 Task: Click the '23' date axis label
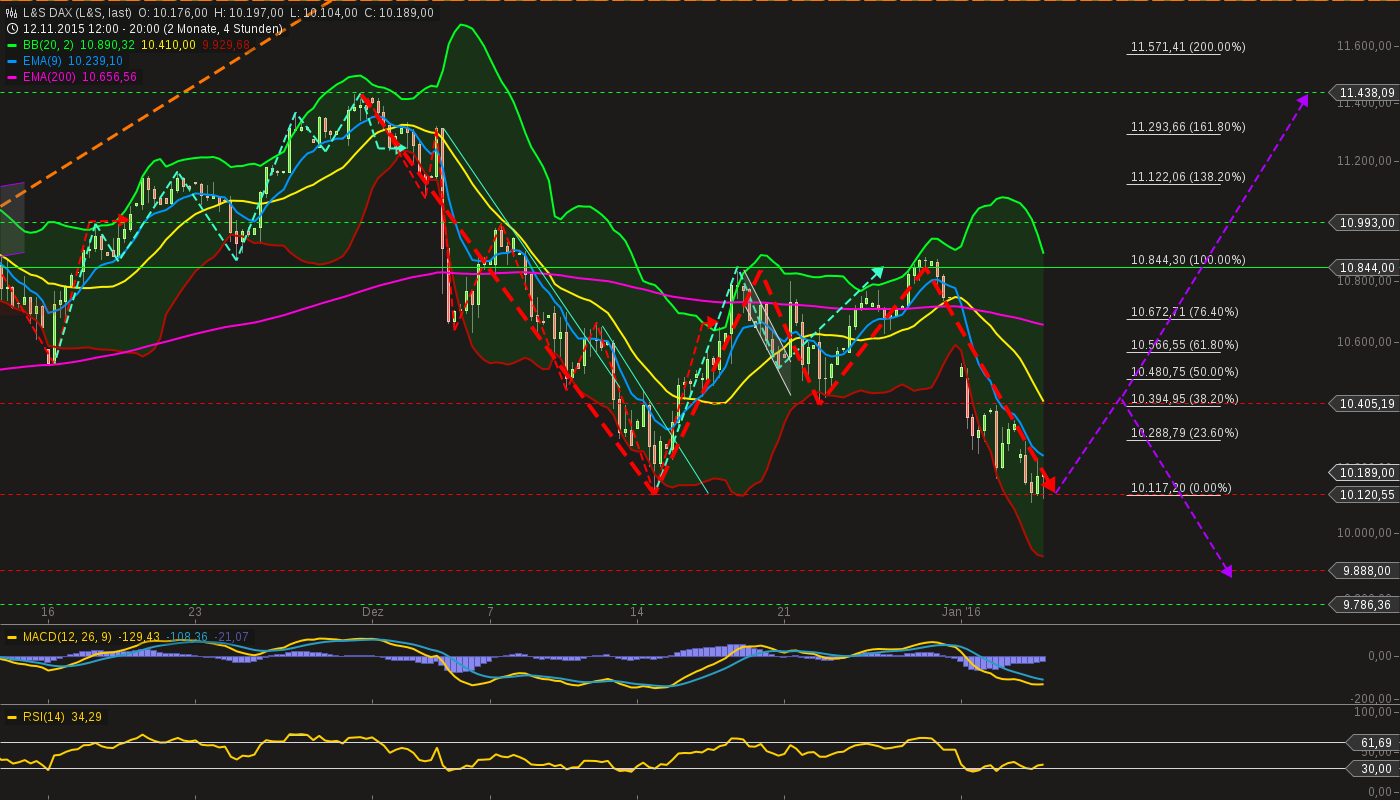(195, 612)
